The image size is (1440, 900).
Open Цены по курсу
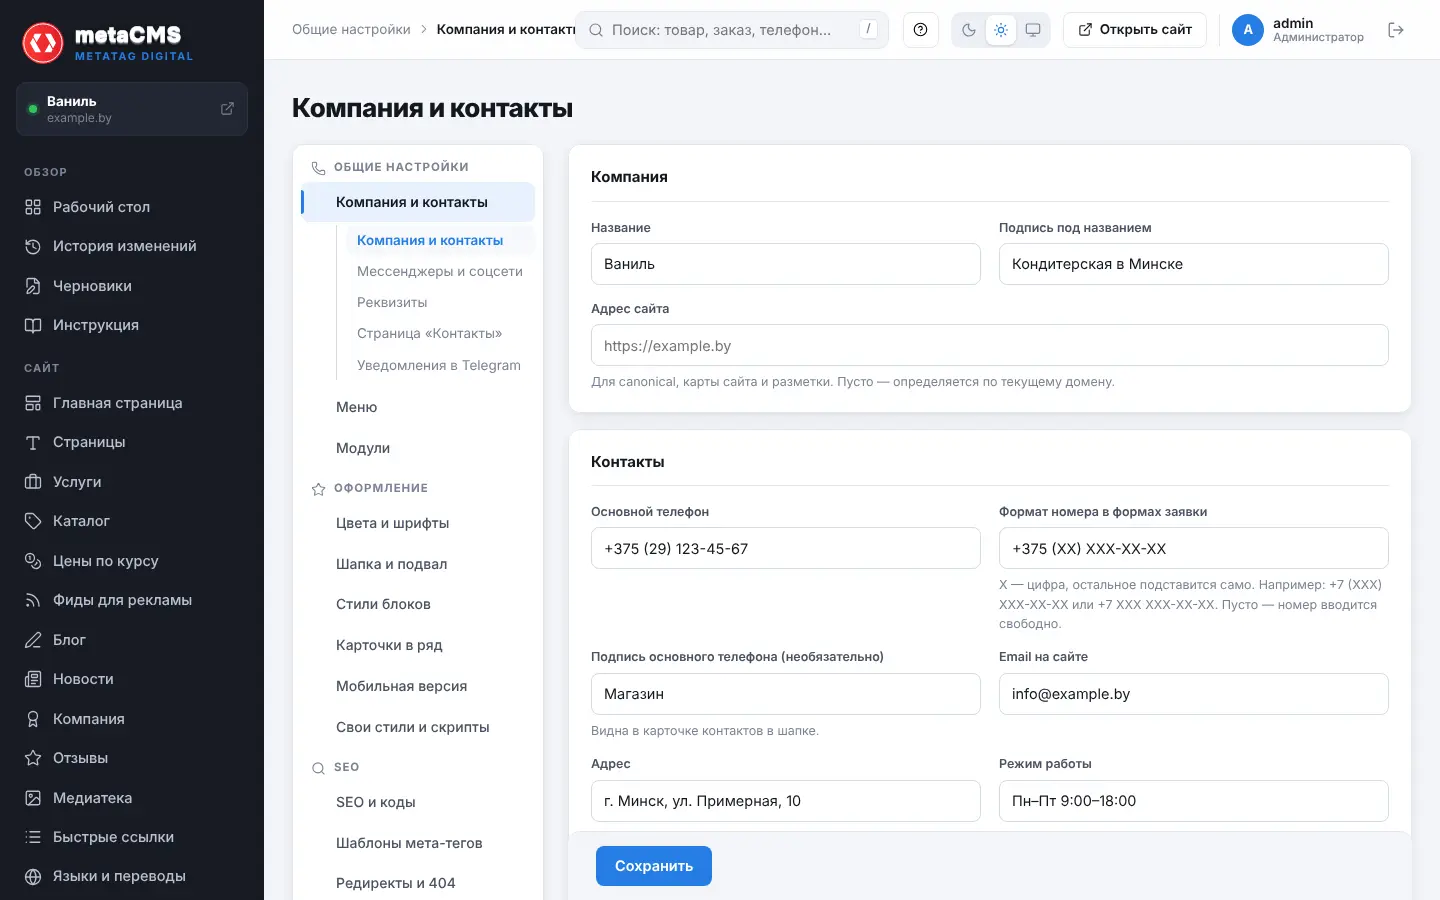coord(132,561)
